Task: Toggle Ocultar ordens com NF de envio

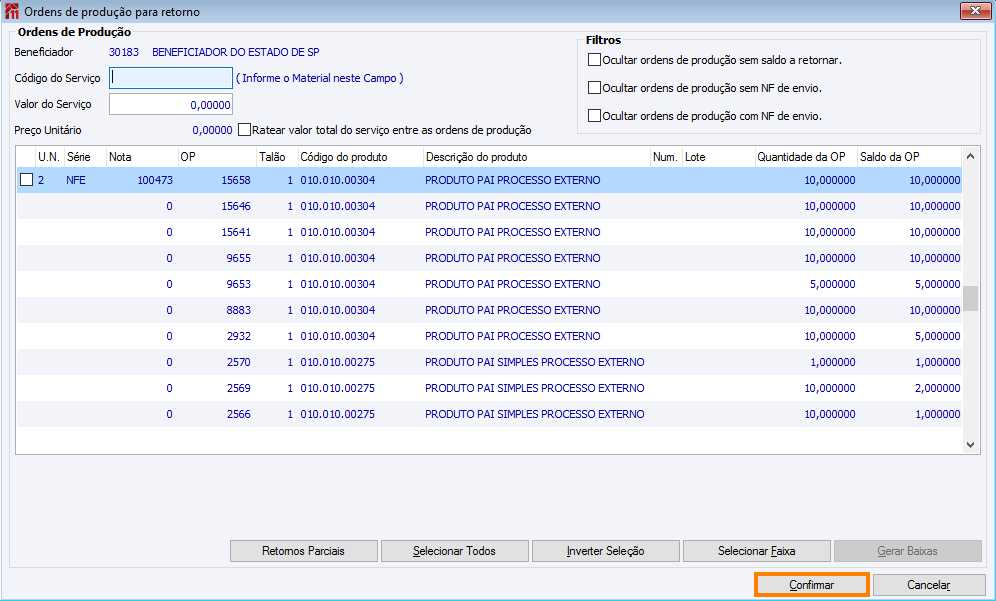Action: pyautogui.click(x=595, y=116)
